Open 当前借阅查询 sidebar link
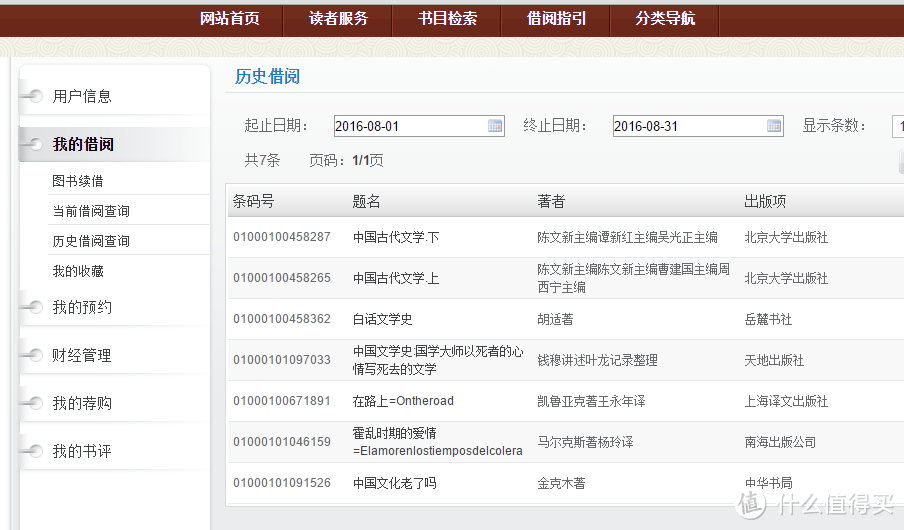904x530 pixels. (x=91, y=211)
